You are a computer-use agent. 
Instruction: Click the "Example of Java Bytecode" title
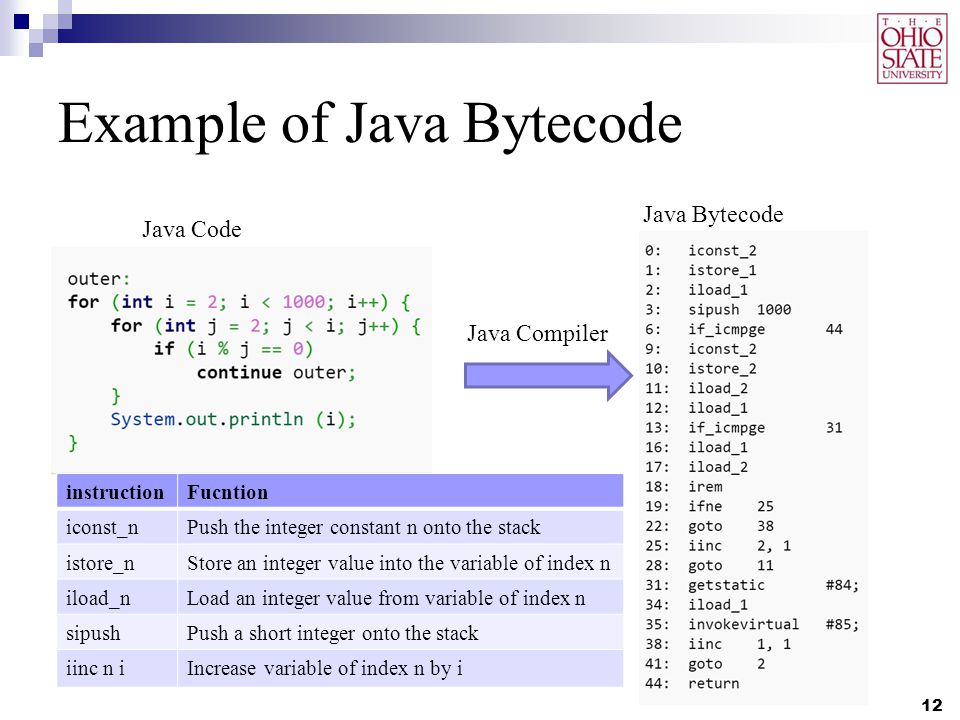point(370,124)
